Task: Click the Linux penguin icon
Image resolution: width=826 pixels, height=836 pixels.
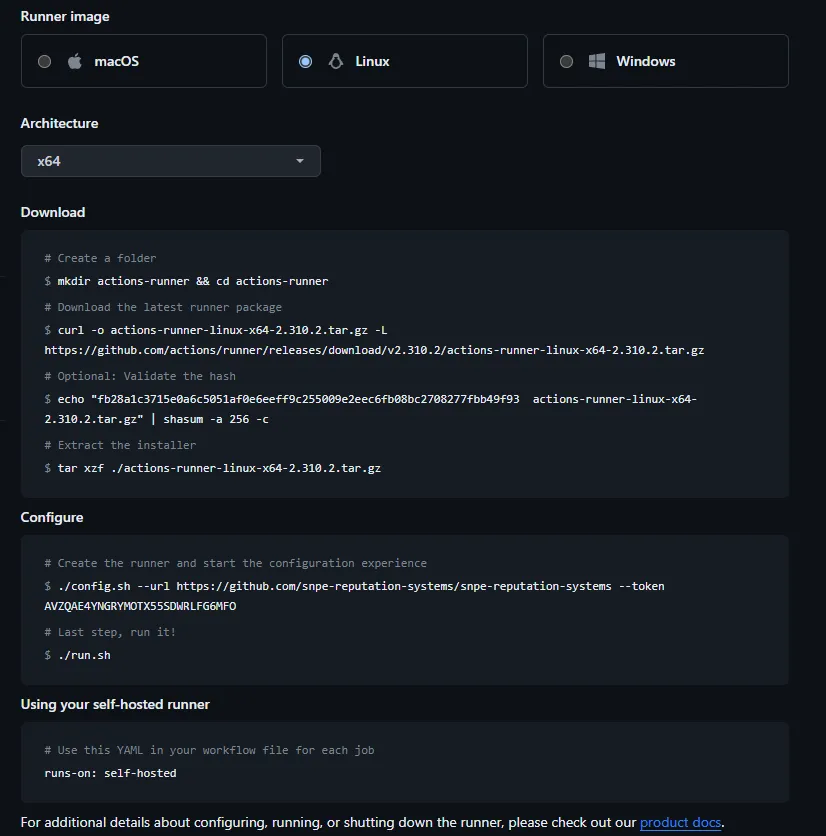Action: coord(336,61)
